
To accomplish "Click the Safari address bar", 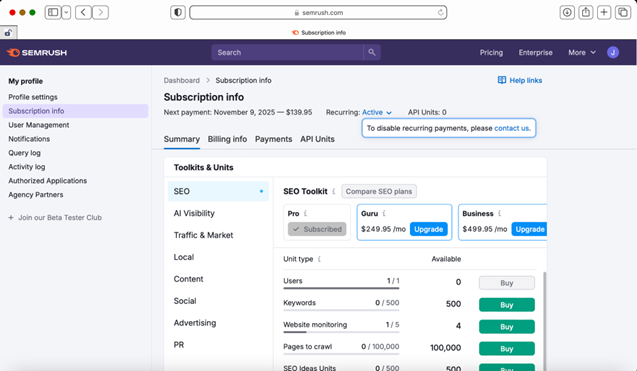I will coord(318,13).
